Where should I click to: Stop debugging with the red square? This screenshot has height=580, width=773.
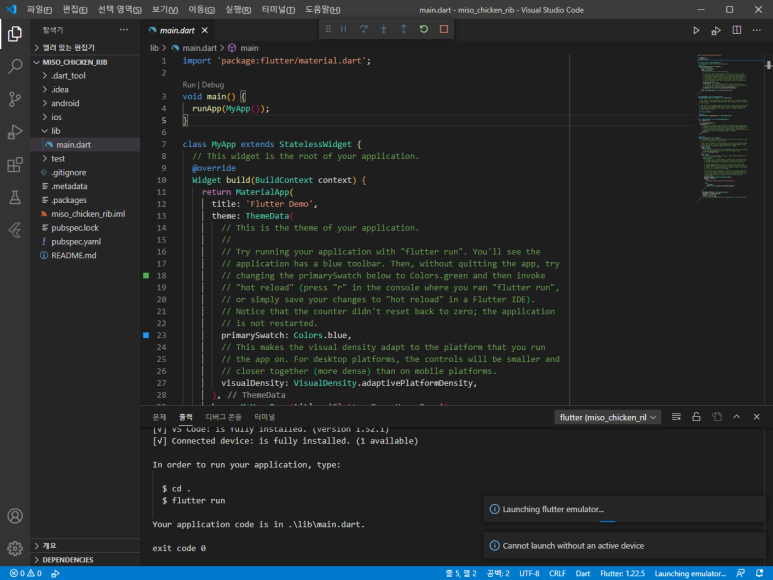pyautogui.click(x=444, y=30)
